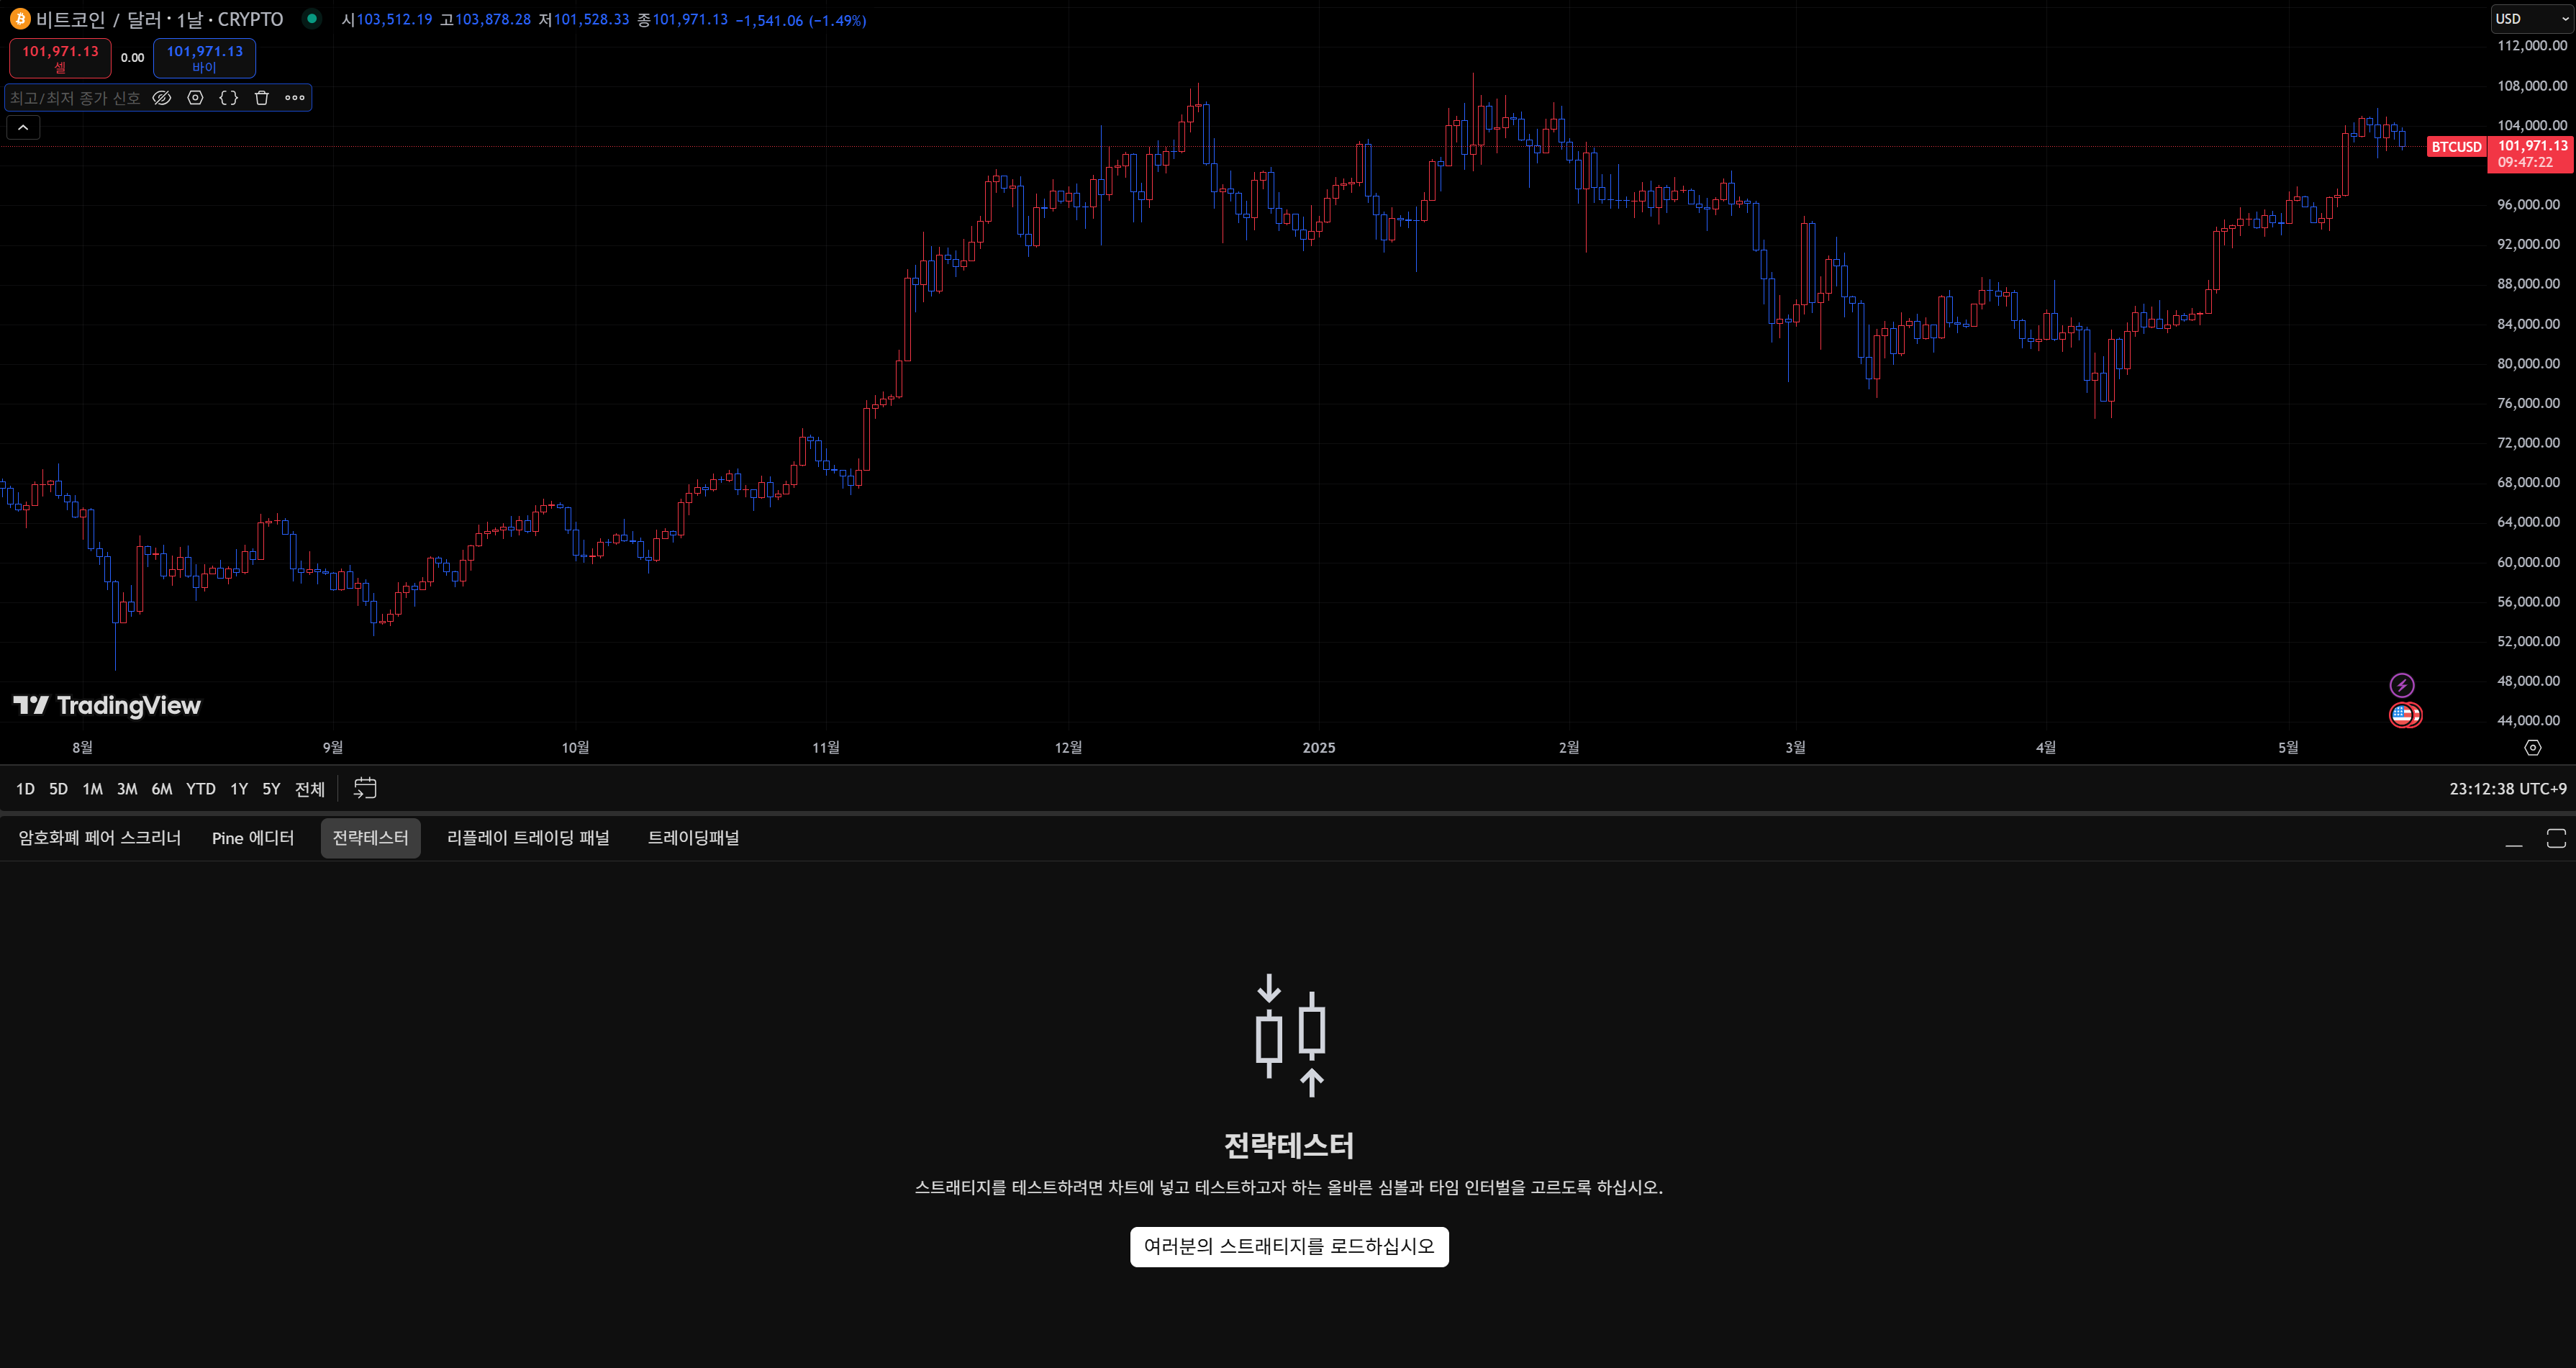Click the red 셀 sell button
The height and width of the screenshot is (1368, 2576).
(60, 58)
